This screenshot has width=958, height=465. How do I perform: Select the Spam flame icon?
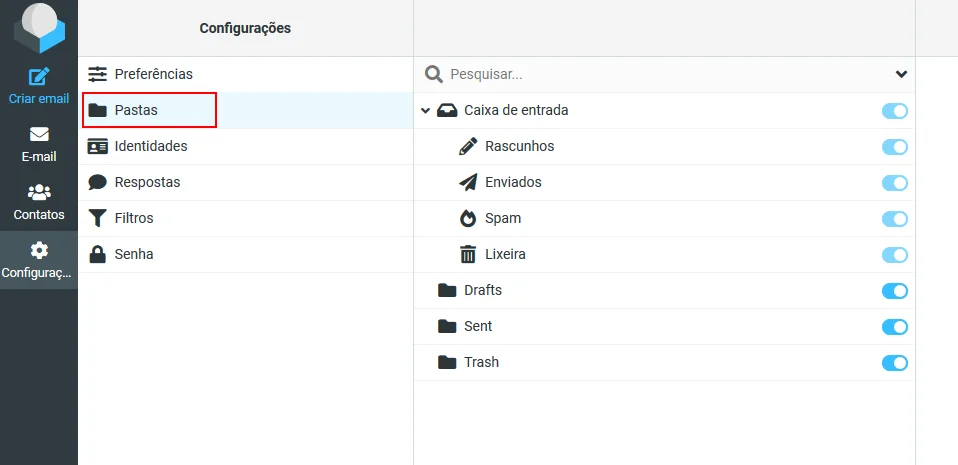(468, 218)
